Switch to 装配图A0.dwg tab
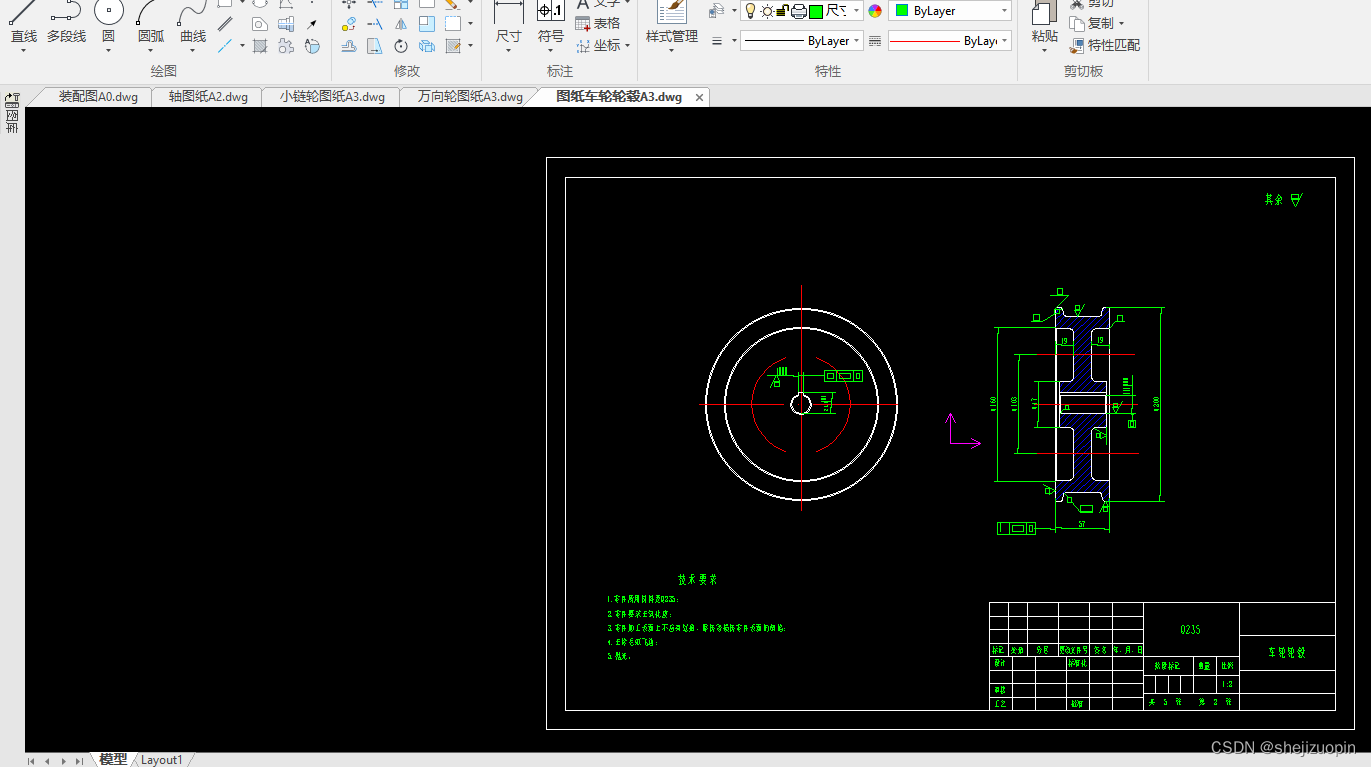 [x=98, y=97]
